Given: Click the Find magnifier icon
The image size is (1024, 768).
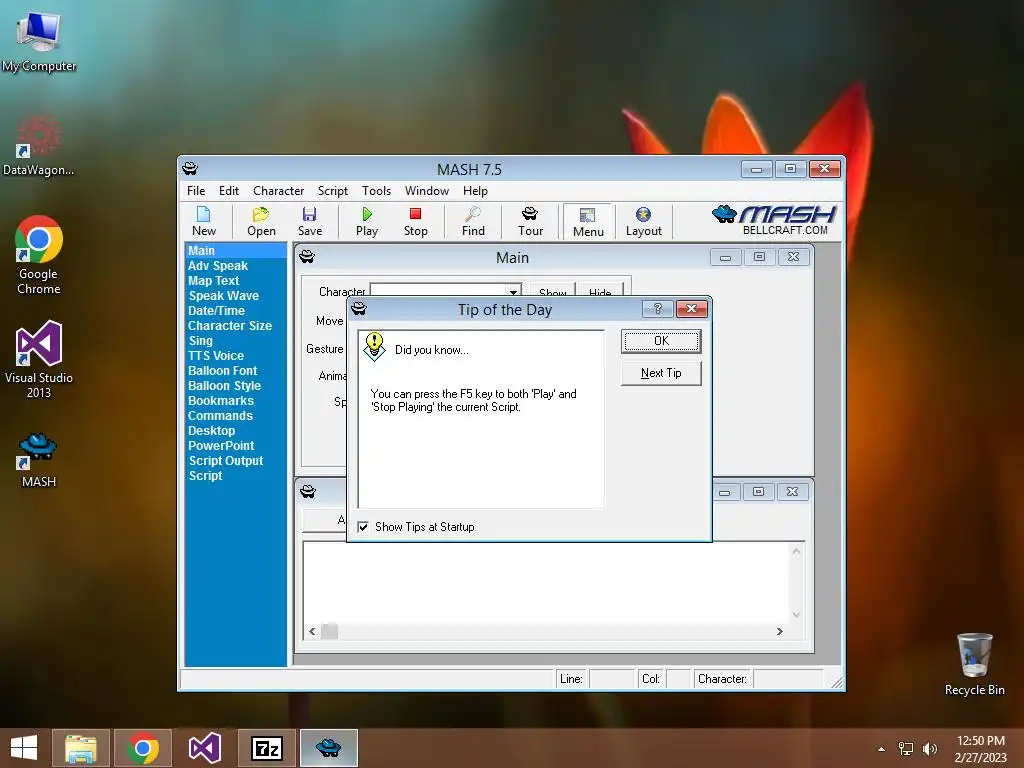Looking at the screenshot, I should click(x=473, y=221).
